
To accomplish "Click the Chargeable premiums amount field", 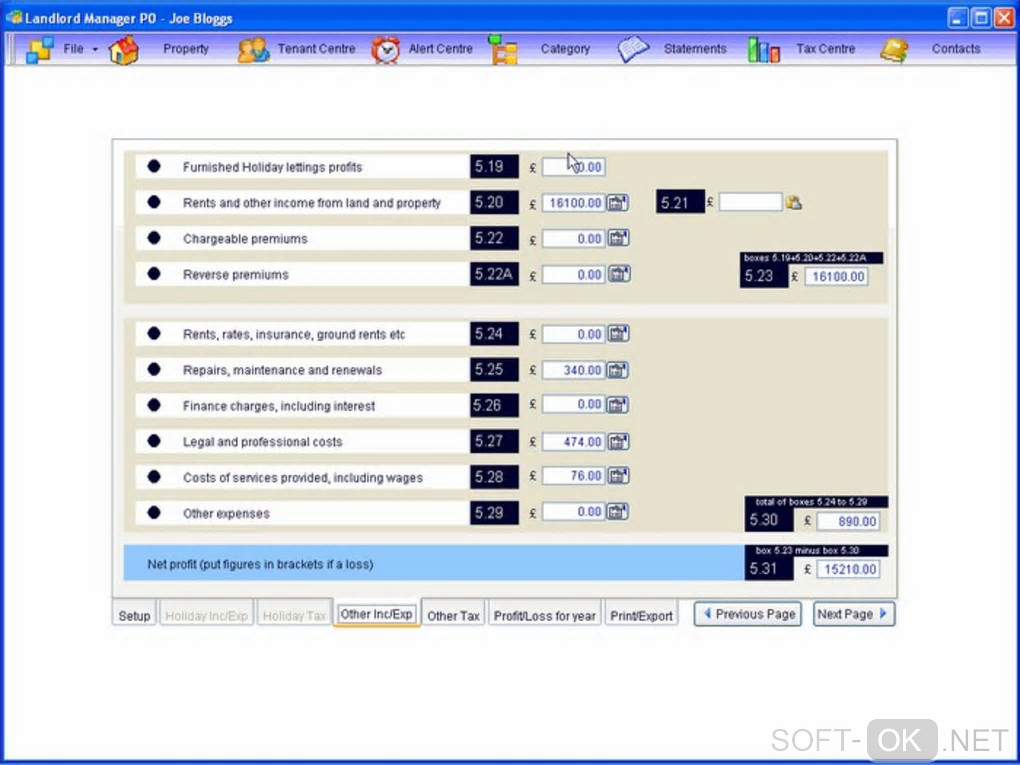I will click(574, 238).
